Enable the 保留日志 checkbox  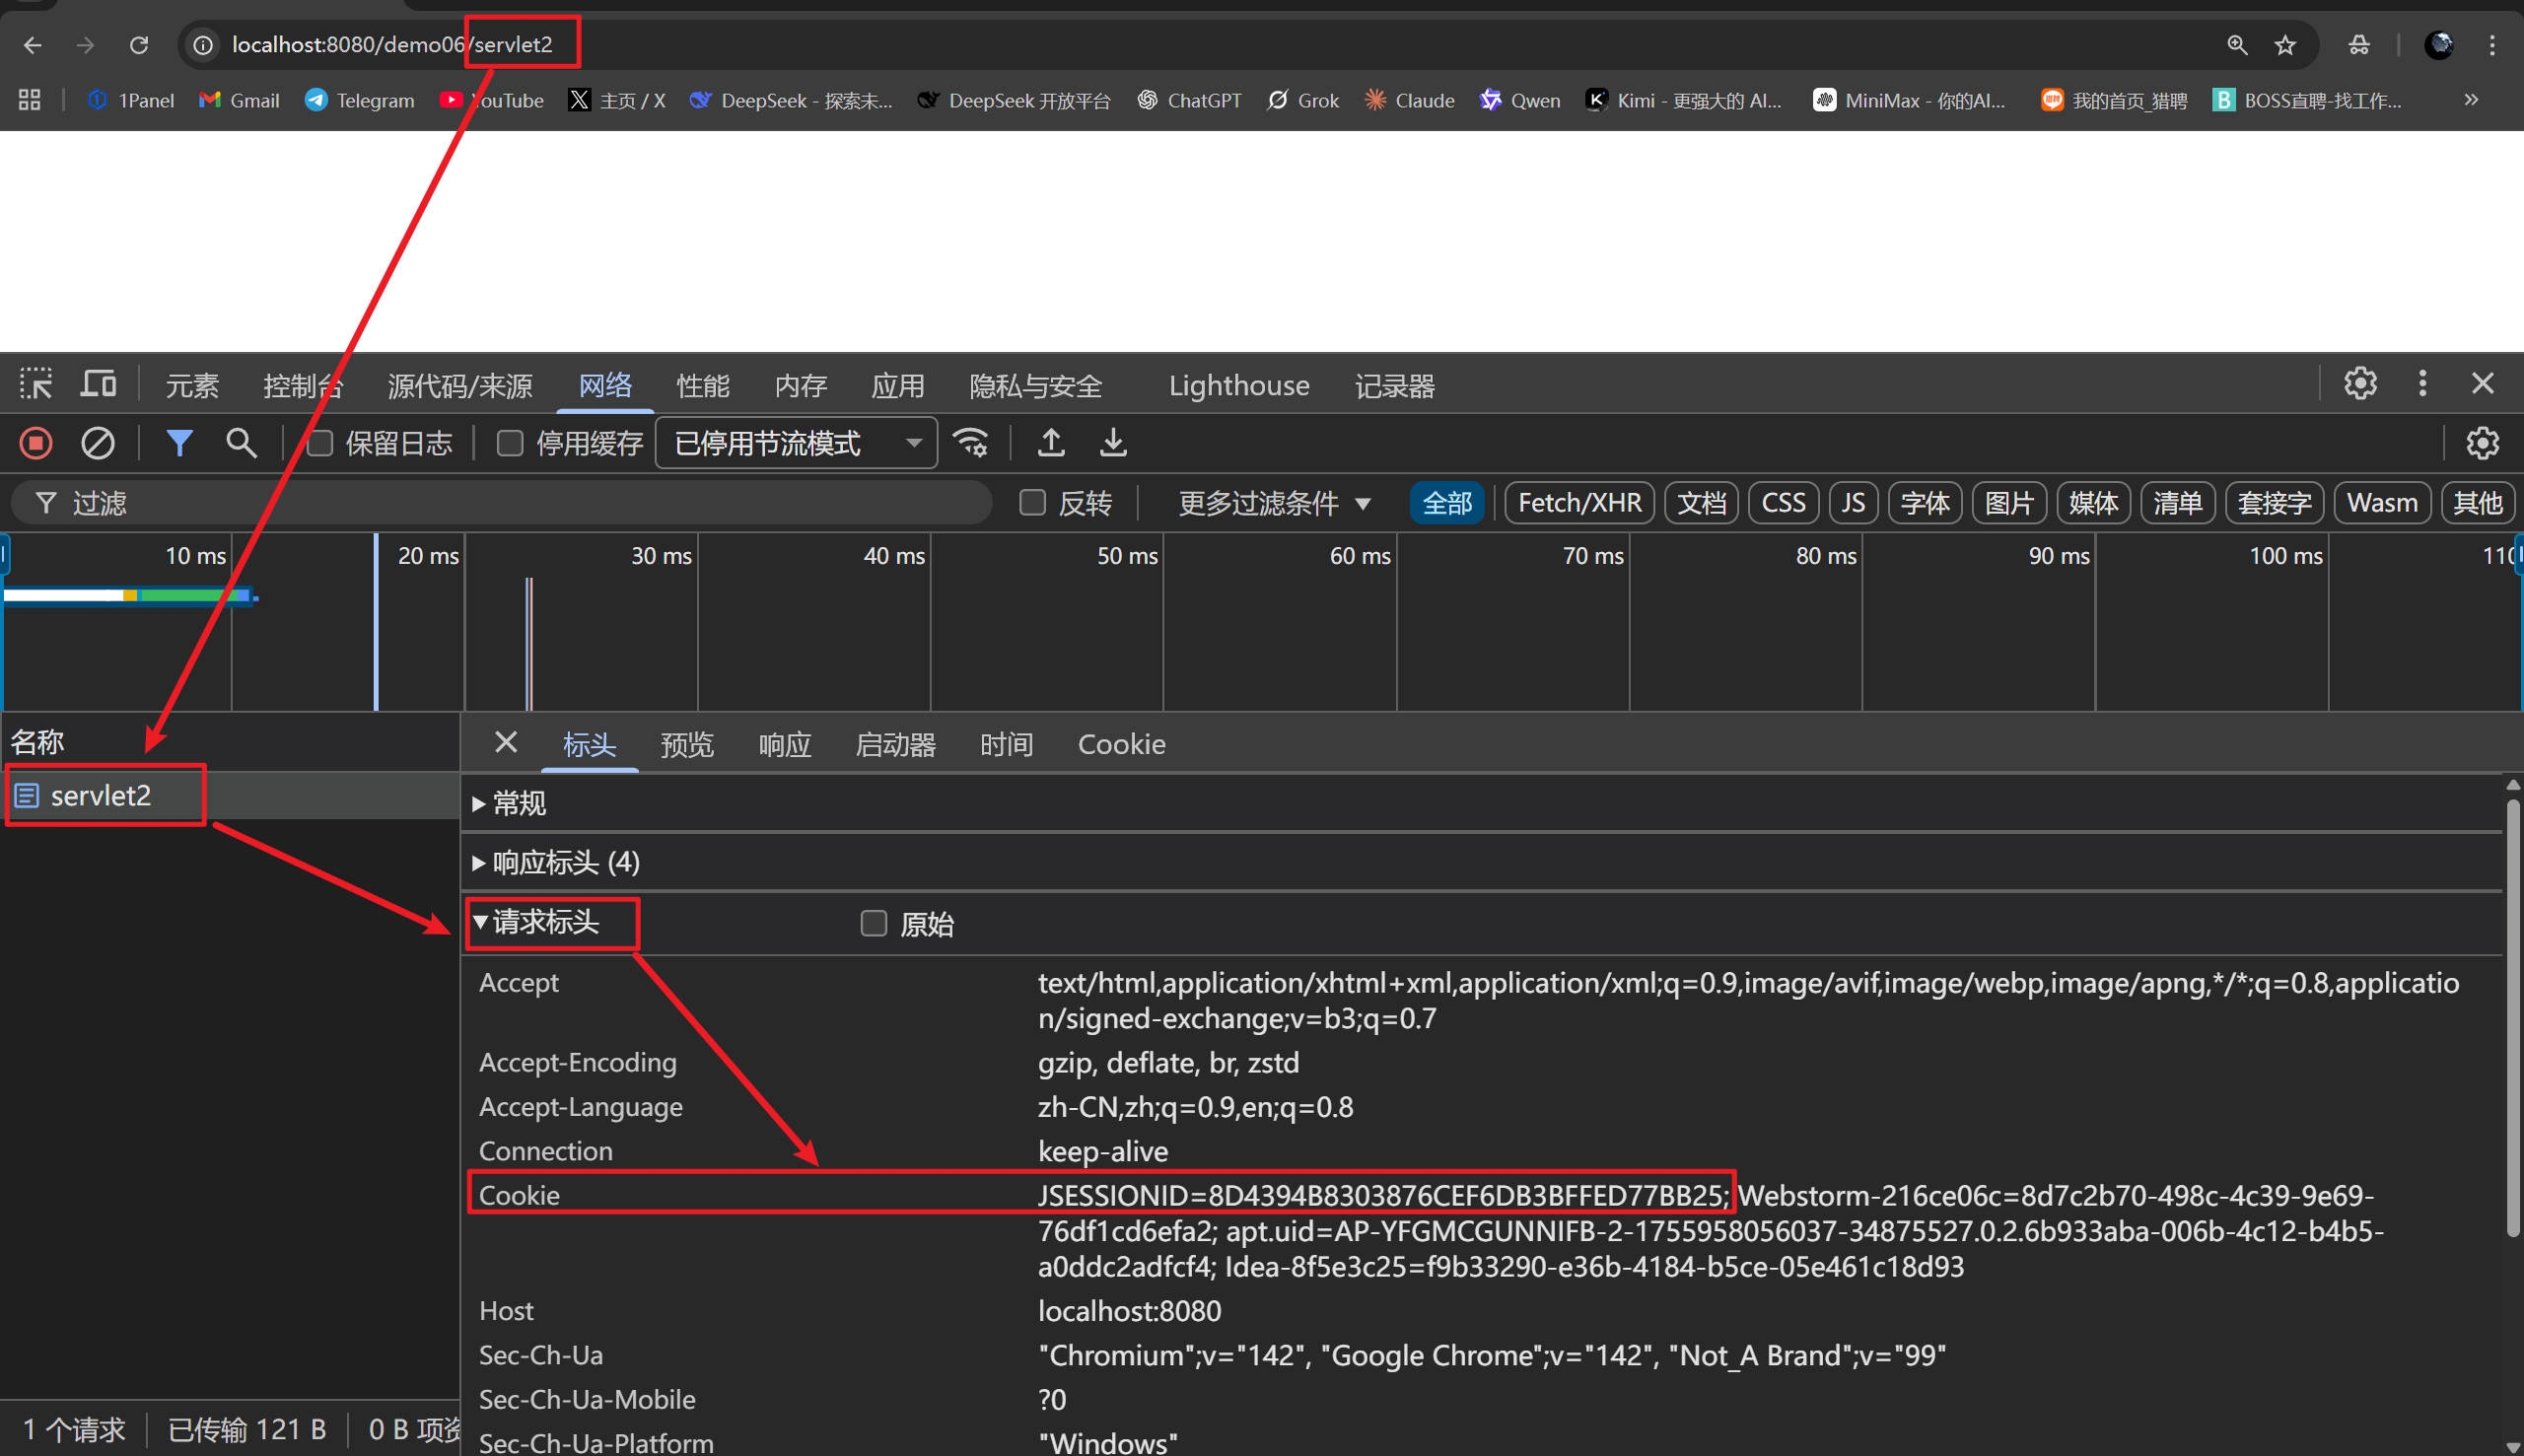[319, 443]
